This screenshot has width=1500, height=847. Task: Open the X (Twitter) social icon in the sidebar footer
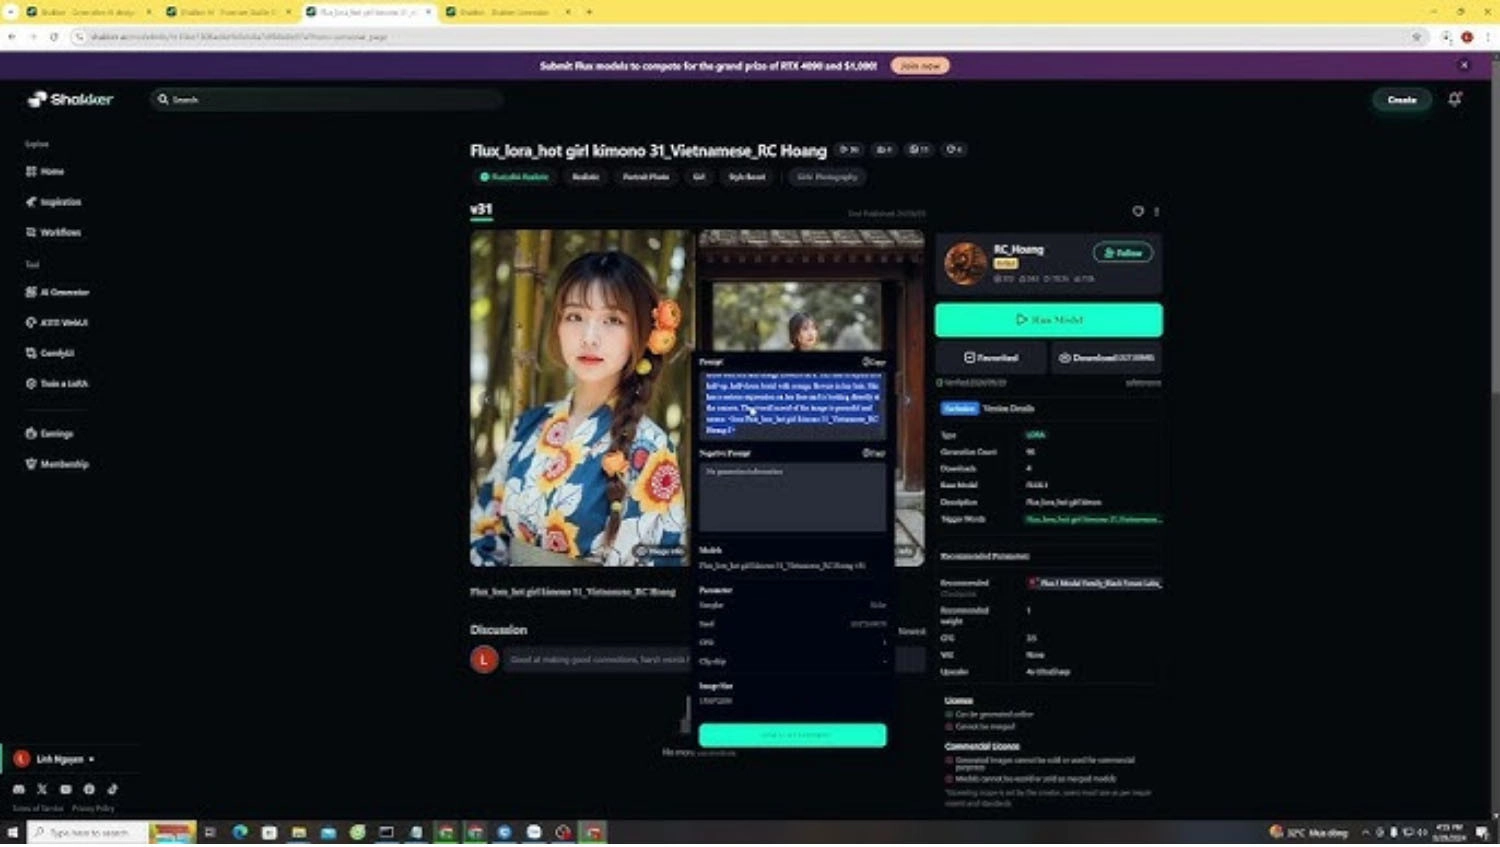pyautogui.click(x=42, y=790)
